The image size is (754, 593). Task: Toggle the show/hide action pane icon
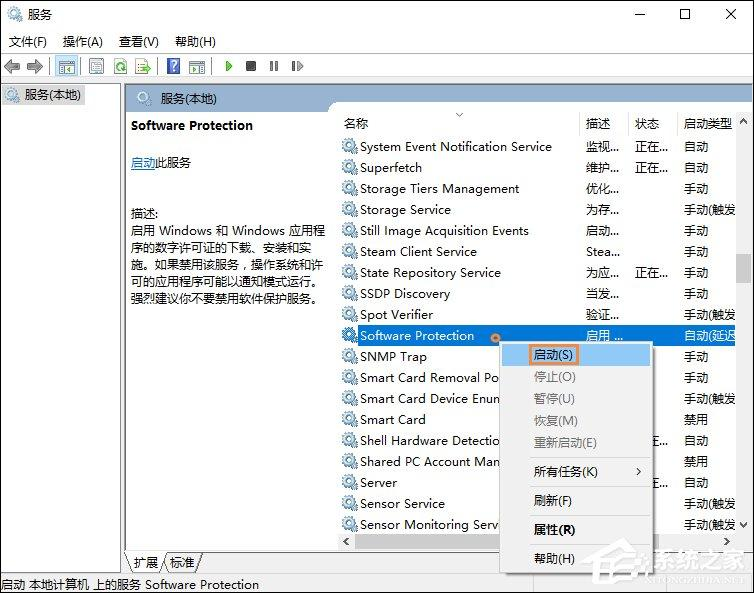[x=197, y=66]
